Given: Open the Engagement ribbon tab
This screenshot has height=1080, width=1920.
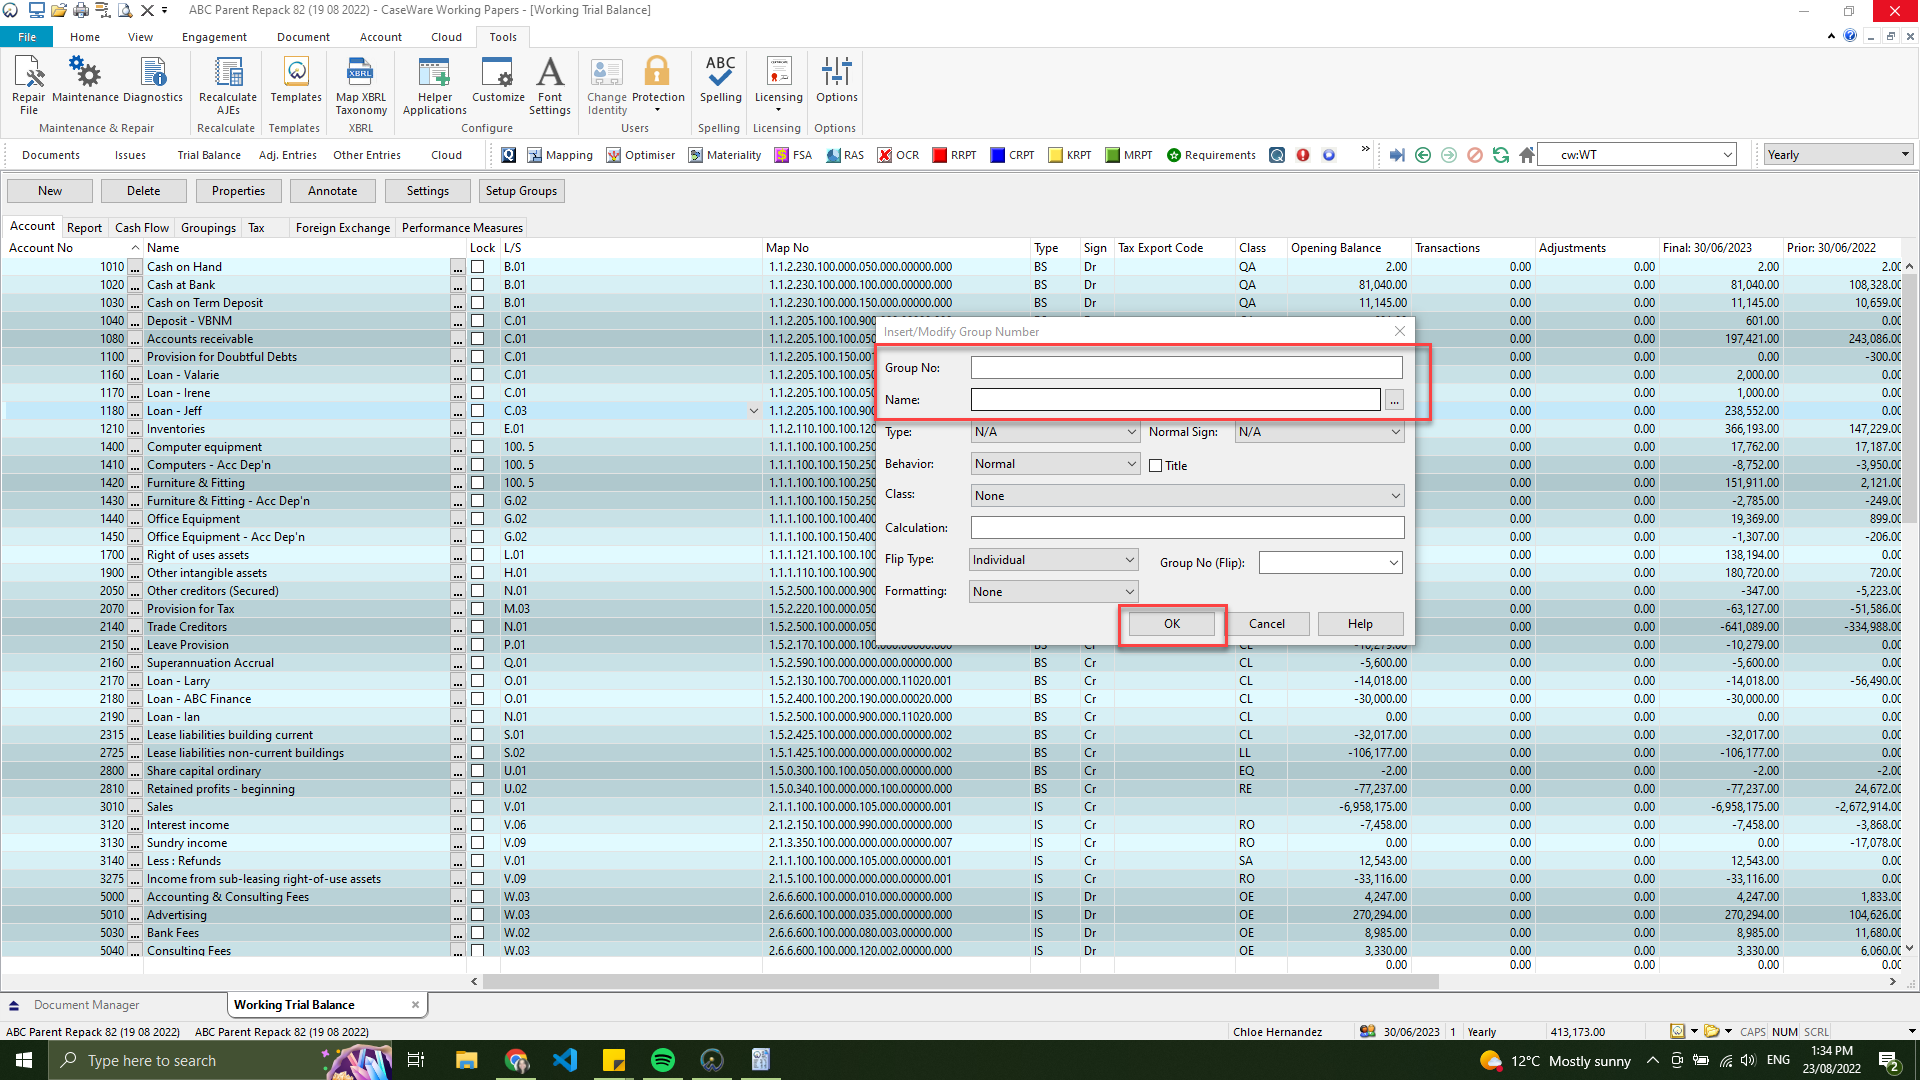Looking at the screenshot, I should click(x=214, y=37).
